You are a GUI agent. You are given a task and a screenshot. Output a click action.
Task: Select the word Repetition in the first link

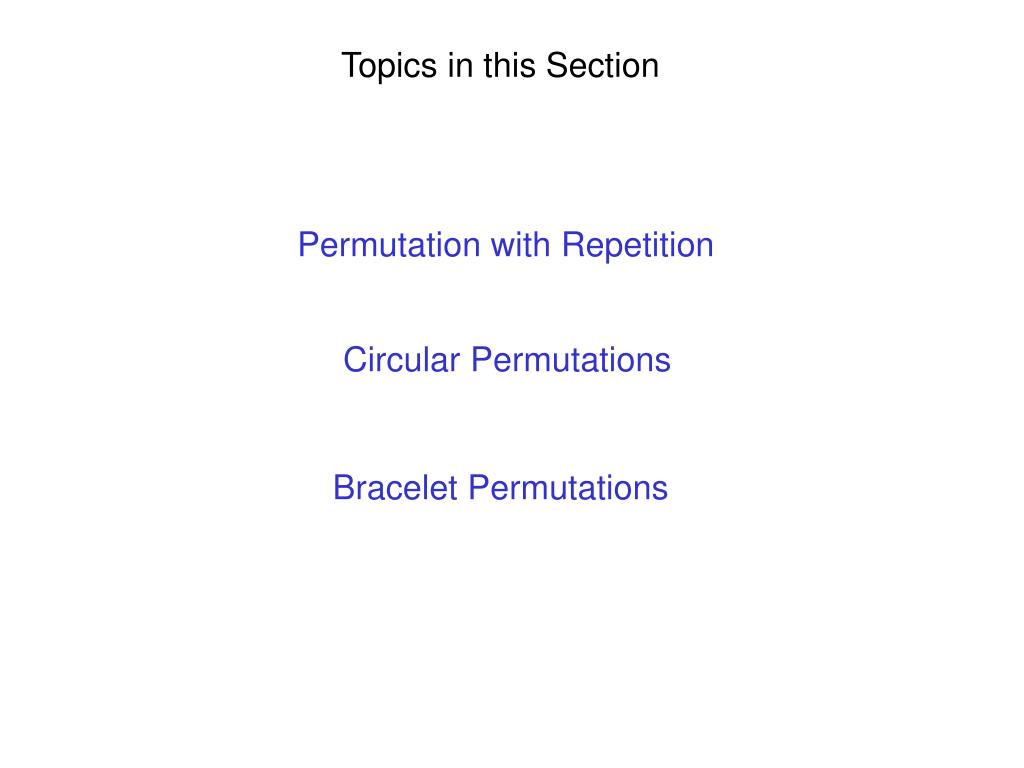click(637, 246)
